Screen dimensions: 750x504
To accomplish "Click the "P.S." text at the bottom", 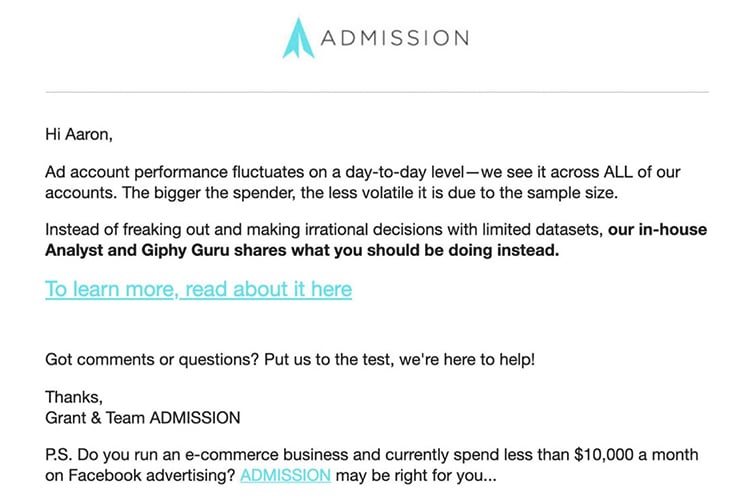I will (x=59, y=455).
